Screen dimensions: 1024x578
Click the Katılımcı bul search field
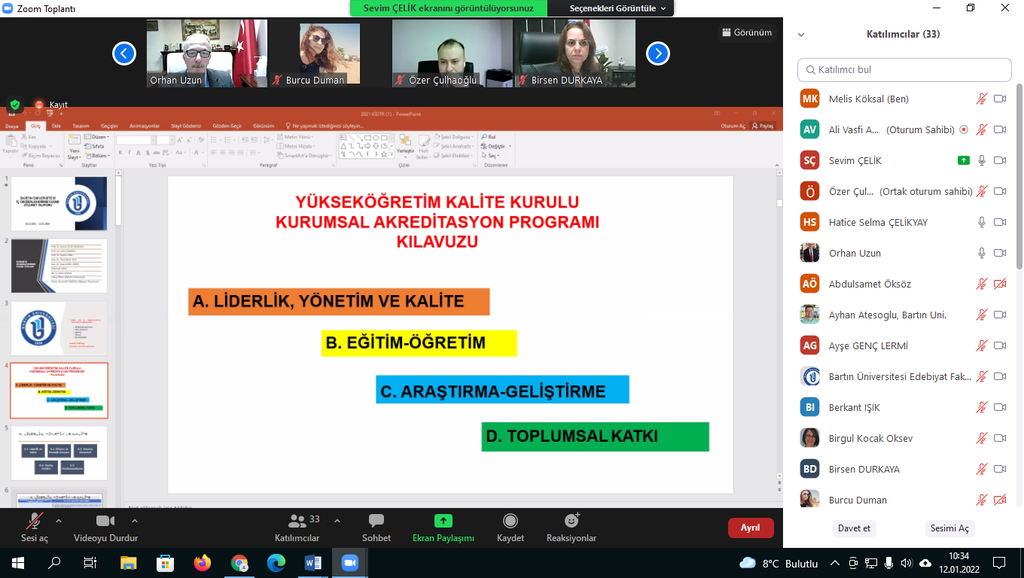click(903, 70)
